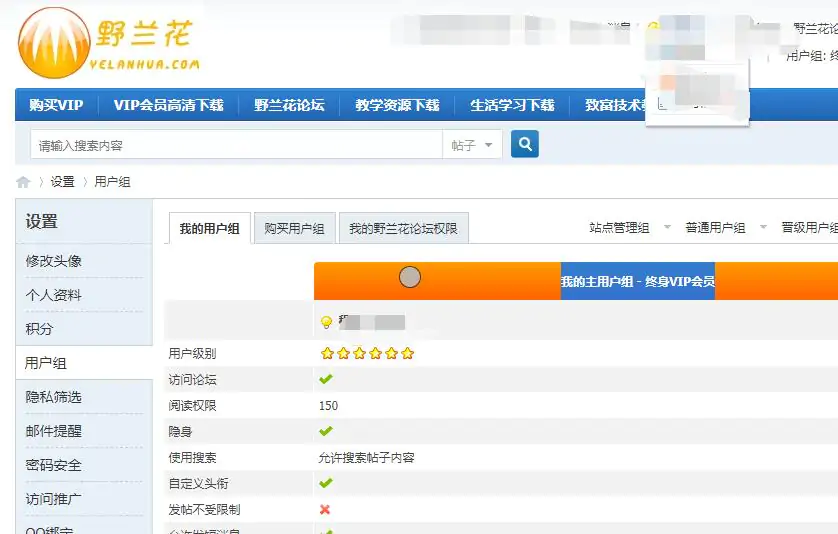The width and height of the screenshot is (838, 534).
Task: Open 生活学习下载 nav item
Action: [512, 105]
